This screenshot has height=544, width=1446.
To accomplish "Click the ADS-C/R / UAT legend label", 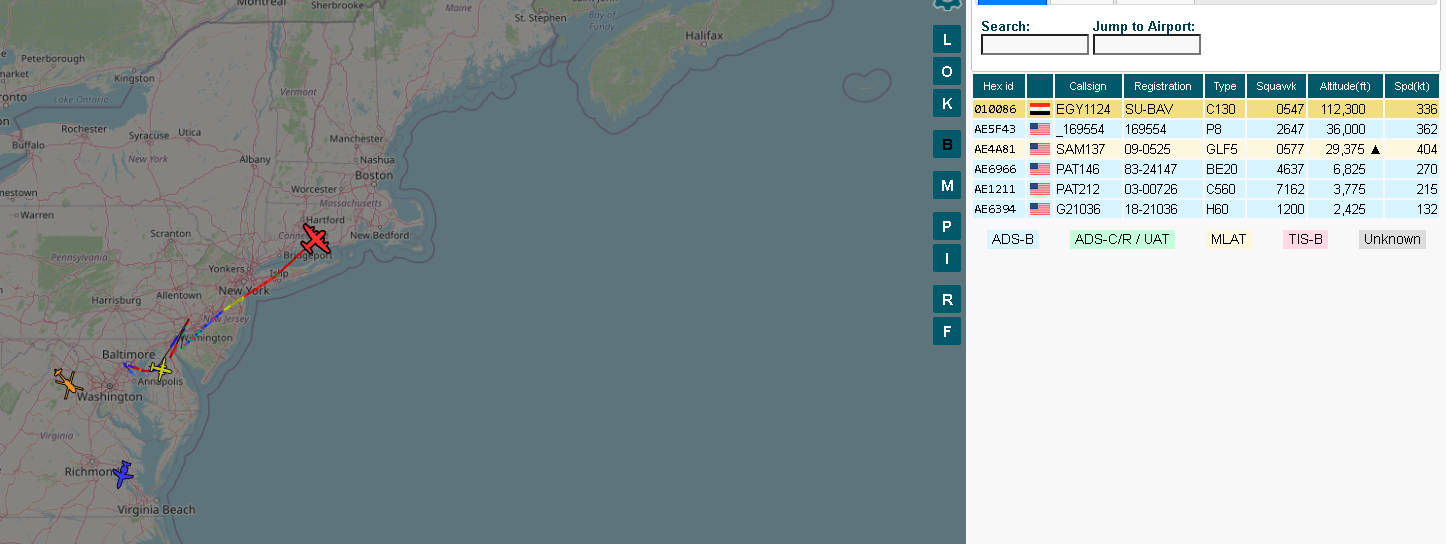I will [x=1122, y=239].
